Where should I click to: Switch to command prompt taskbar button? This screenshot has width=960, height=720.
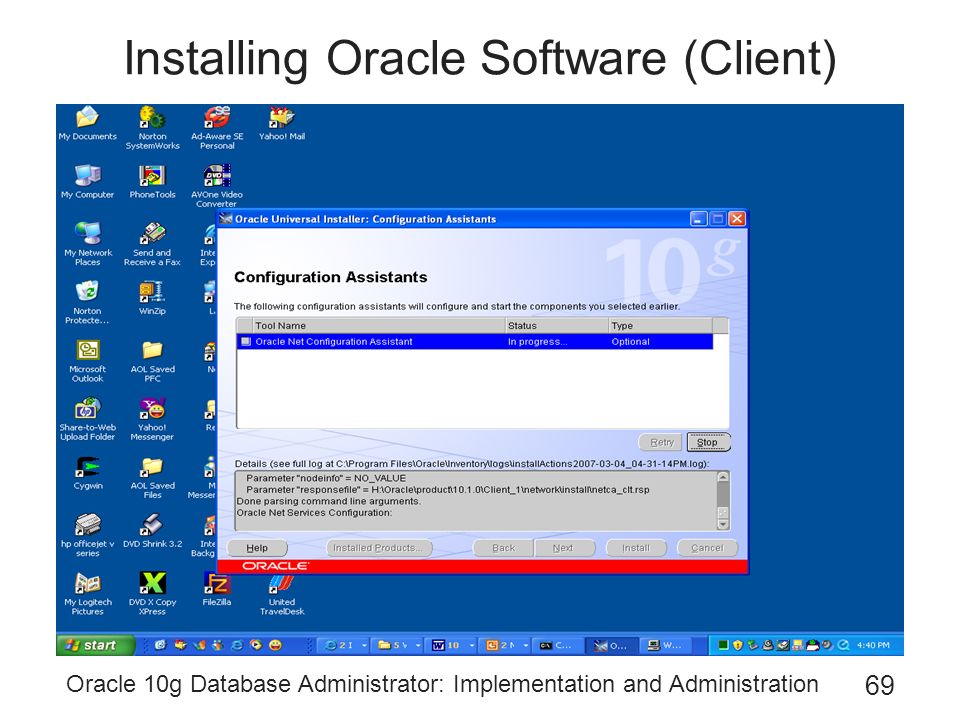pyautogui.click(x=557, y=645)
